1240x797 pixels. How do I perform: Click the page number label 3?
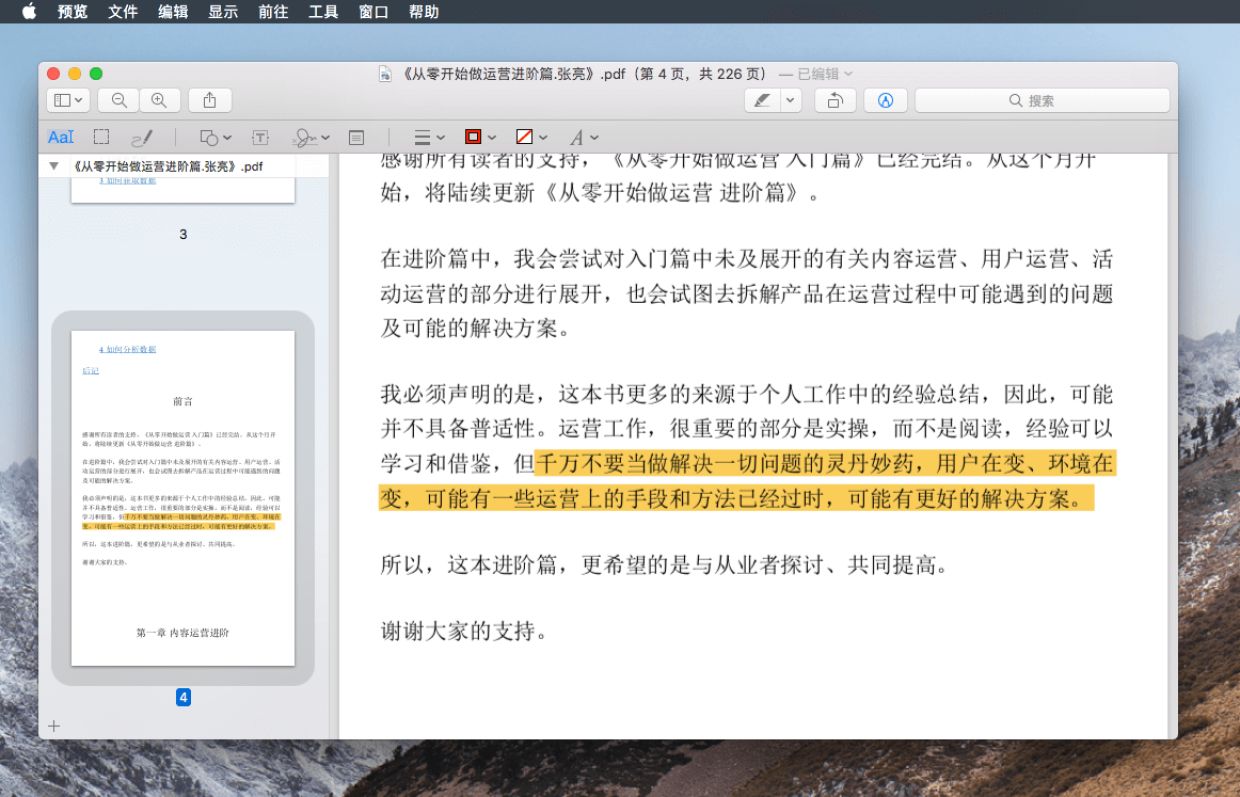(x=183, y=234)
